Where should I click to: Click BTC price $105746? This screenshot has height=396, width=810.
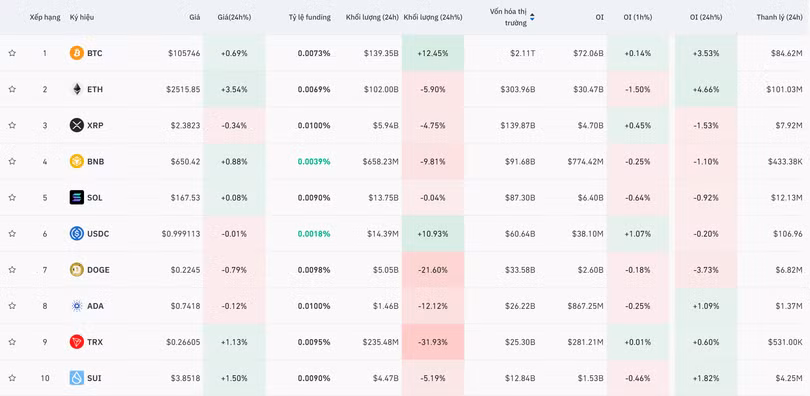click(184, 53)
